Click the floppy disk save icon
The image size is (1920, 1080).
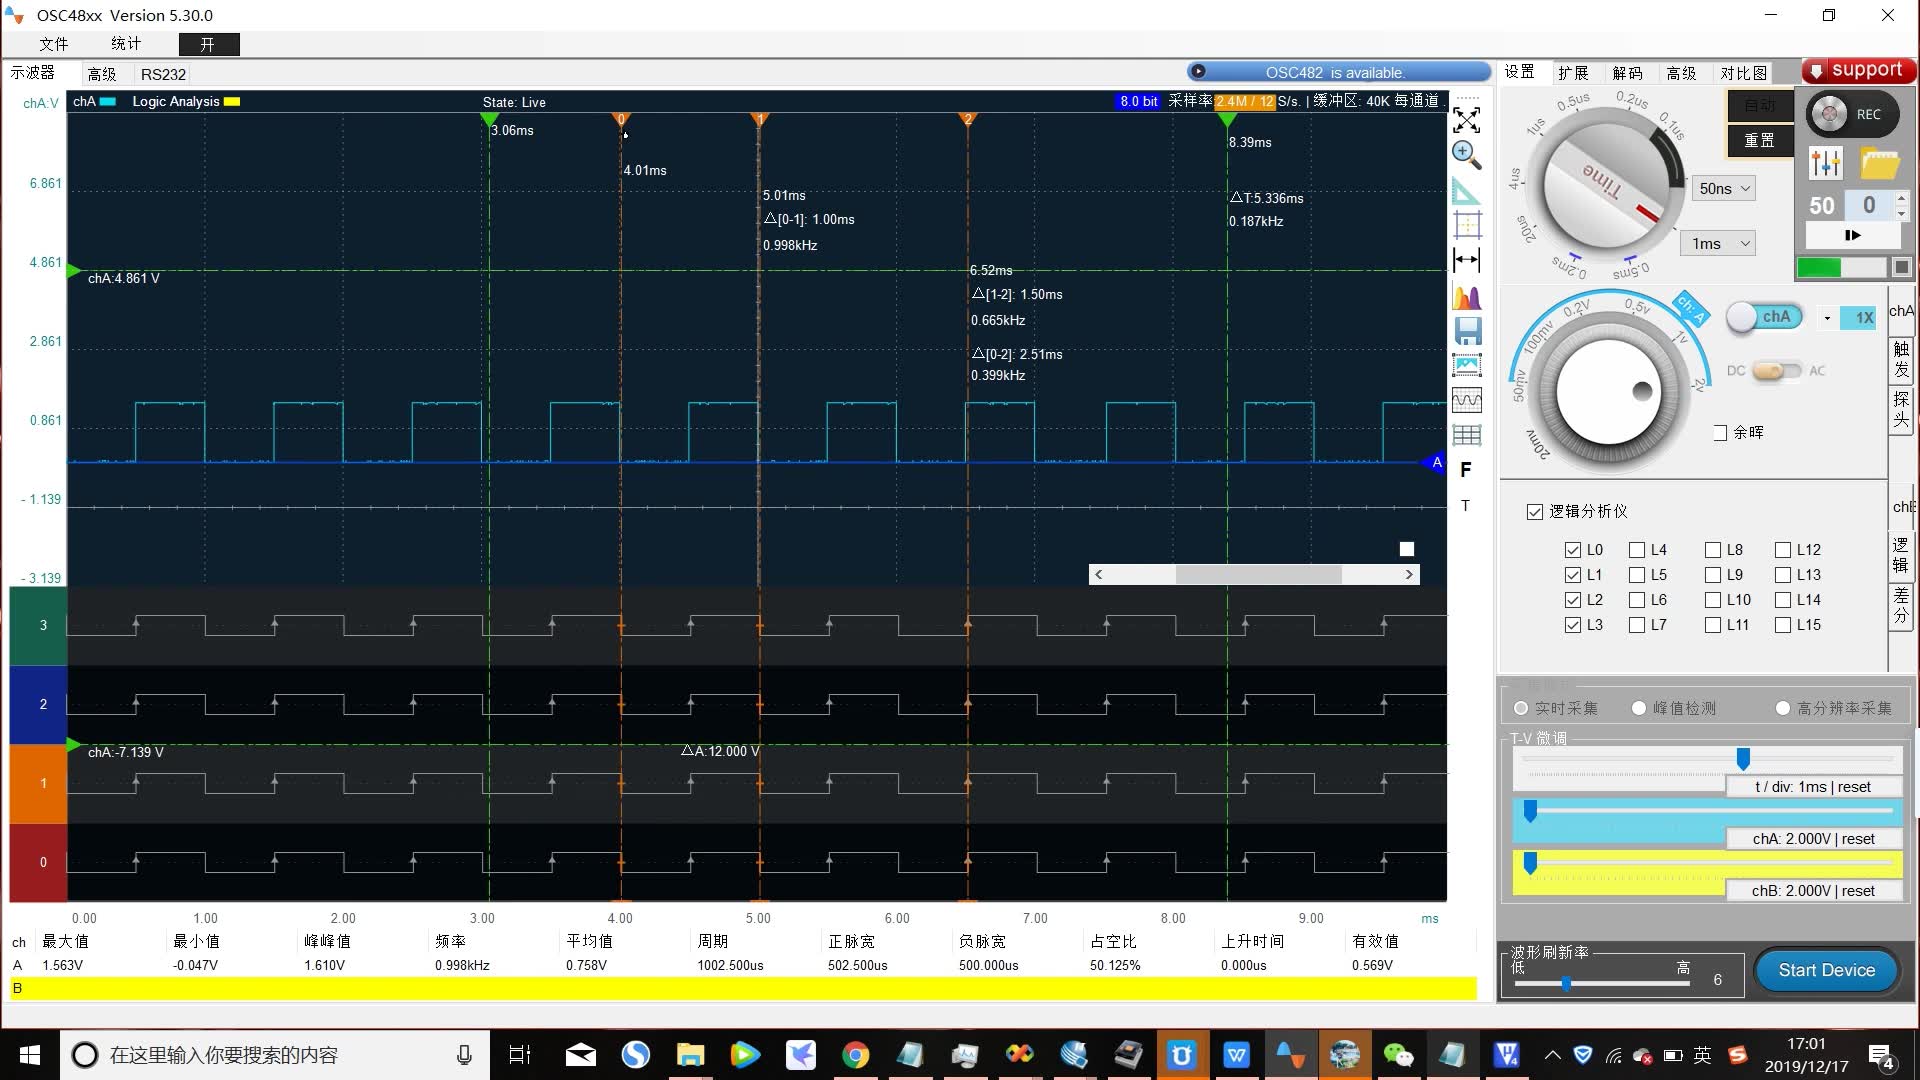coord(1467,331)
